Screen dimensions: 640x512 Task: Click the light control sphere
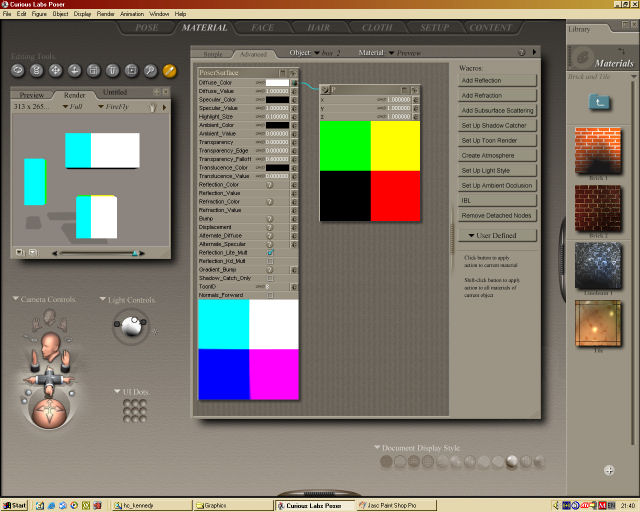pyautogui.click(x=130, y=324)
